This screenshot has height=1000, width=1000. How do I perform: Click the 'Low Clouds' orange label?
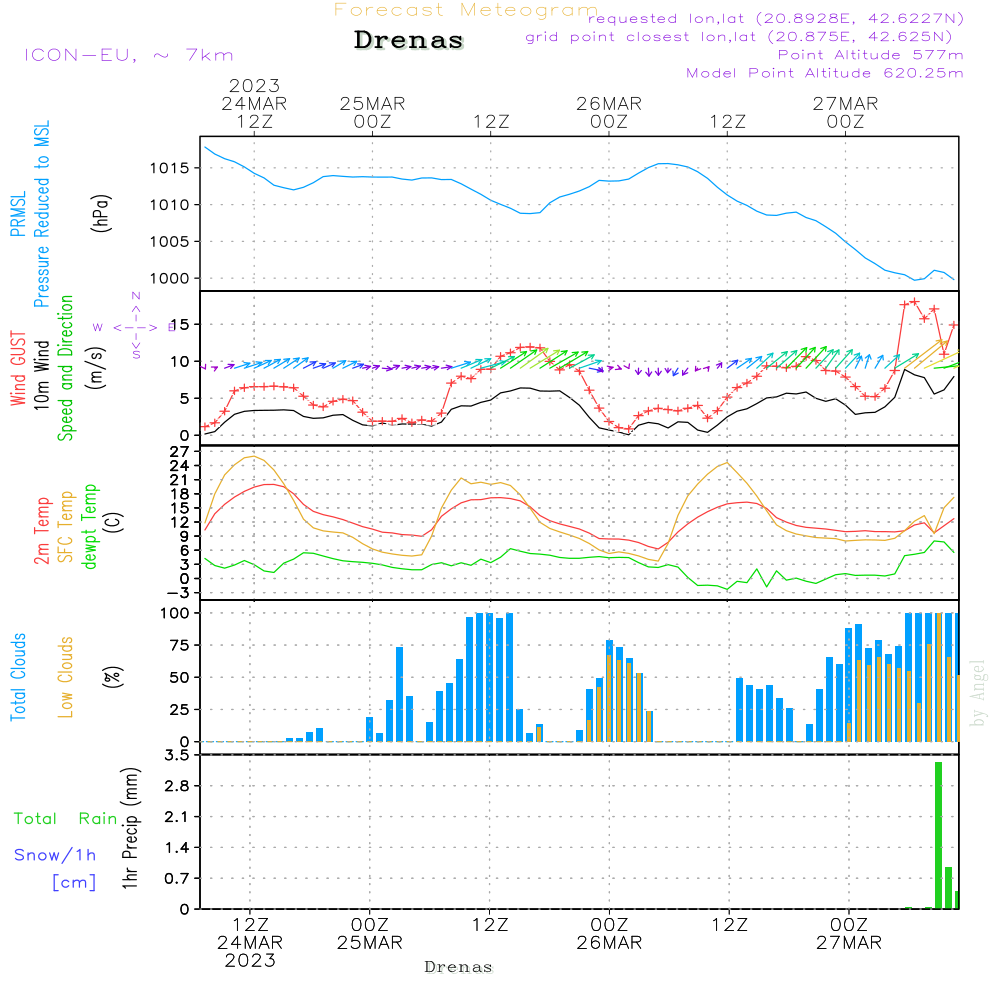click(66, 677)
